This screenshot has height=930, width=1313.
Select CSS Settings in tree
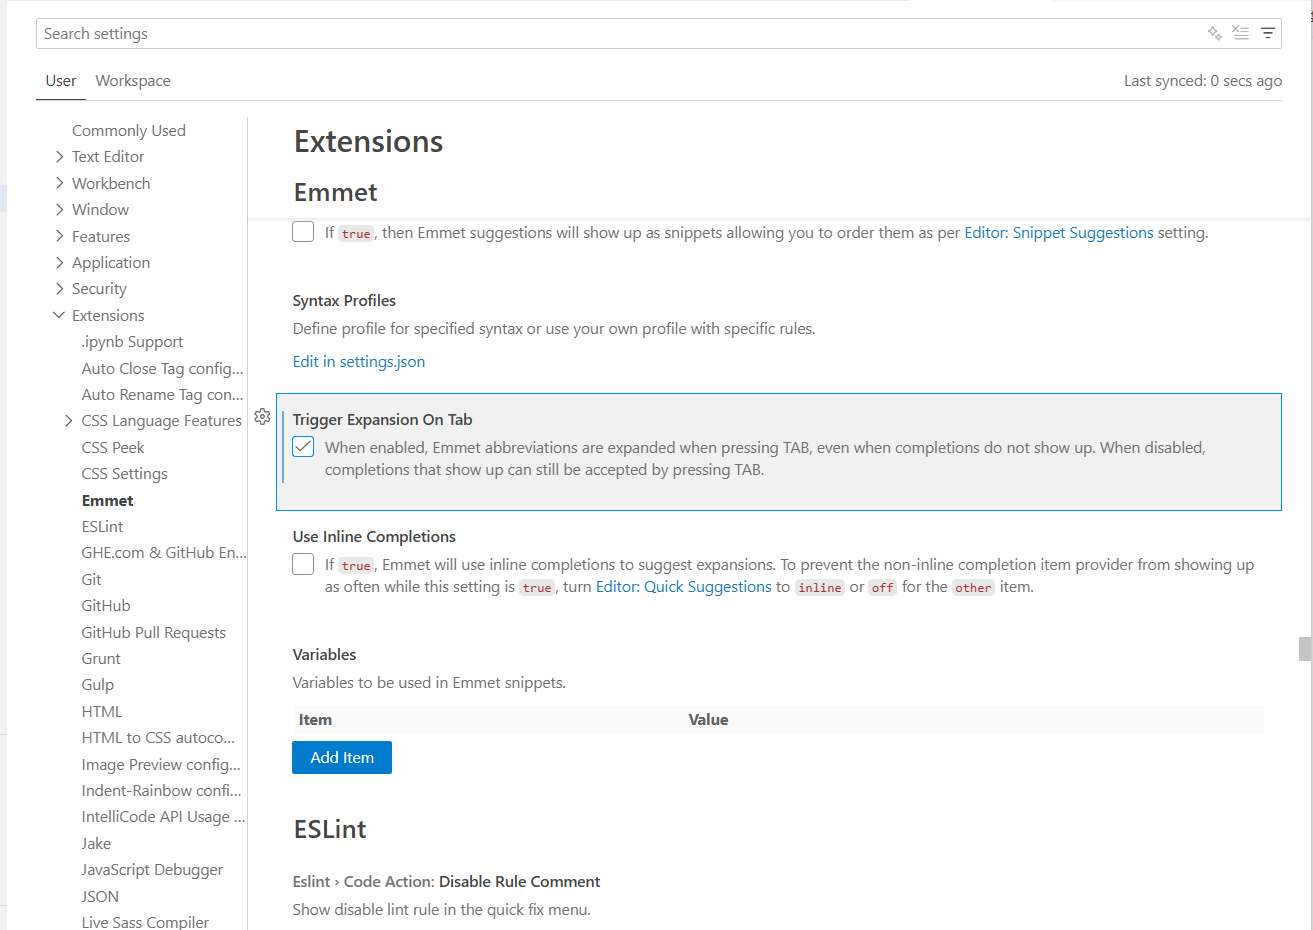coord(124,473)
